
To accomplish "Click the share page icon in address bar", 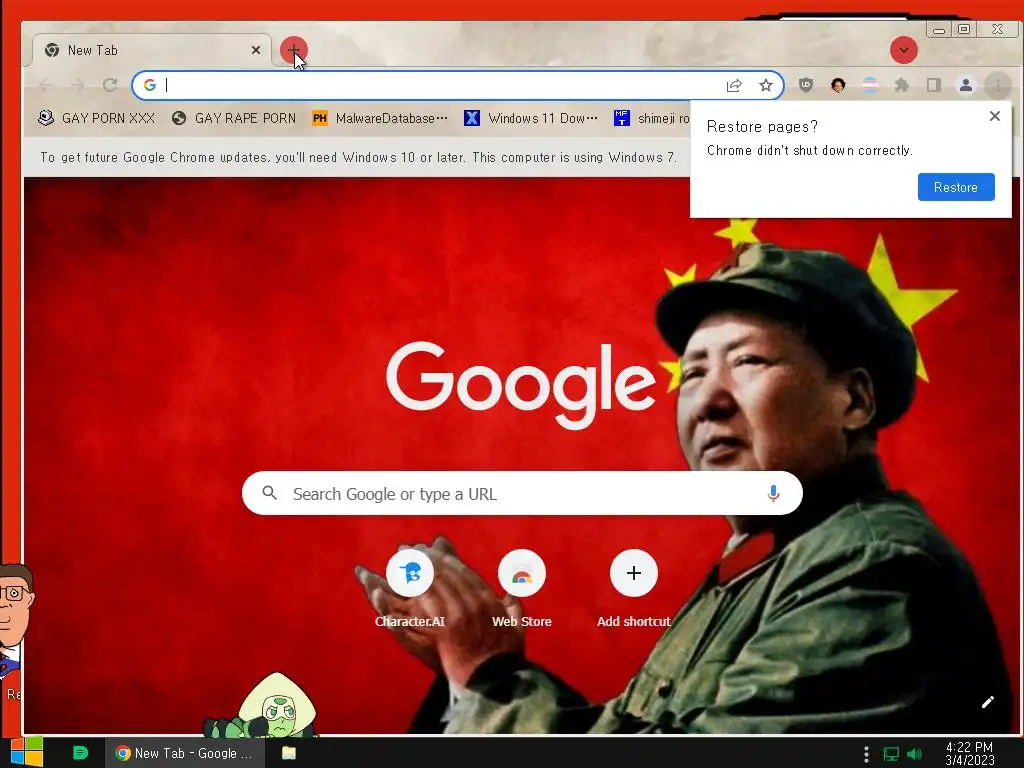I will pos(734,86).
